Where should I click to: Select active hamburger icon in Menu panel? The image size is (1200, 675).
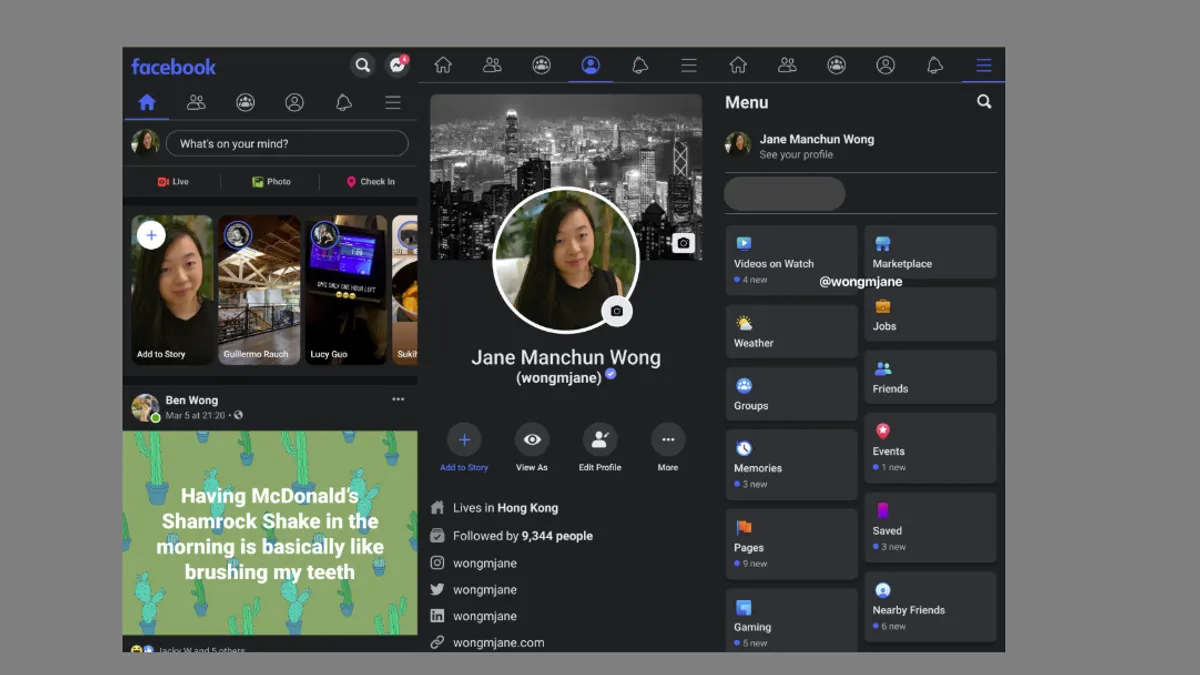coord(984,65)
